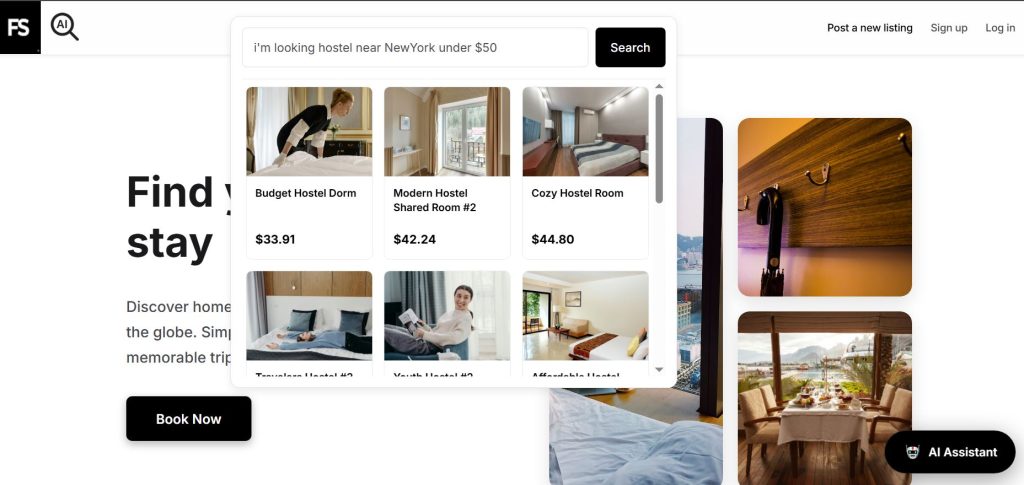Viewport: 1024px width, 485px height.
Task: Click the scrollbar down arrow in results
Action: [659, 369]
